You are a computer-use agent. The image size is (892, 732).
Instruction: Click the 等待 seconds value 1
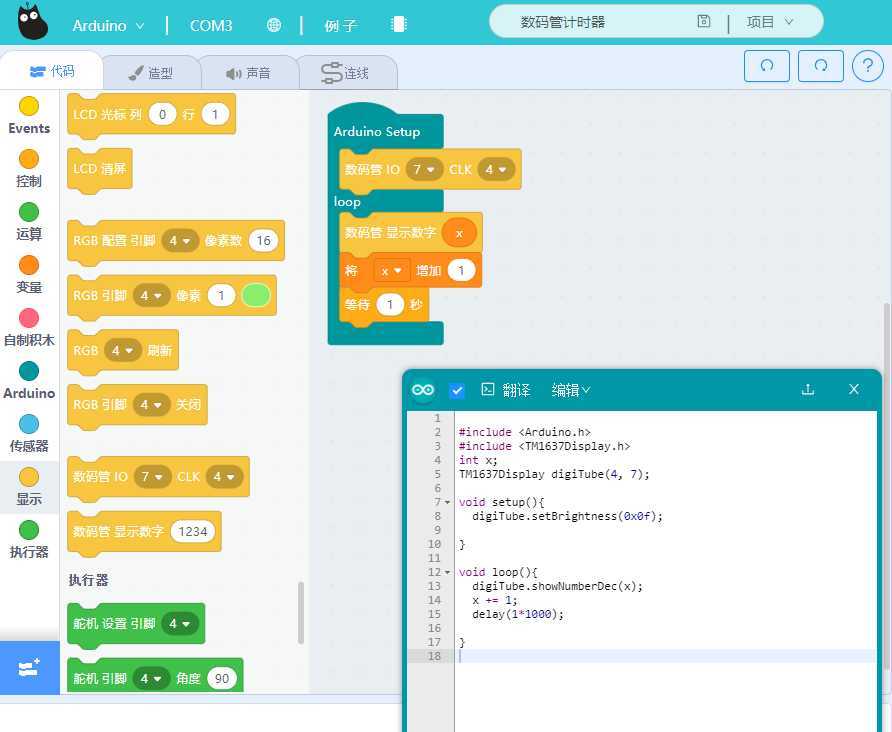click(390, 304)
